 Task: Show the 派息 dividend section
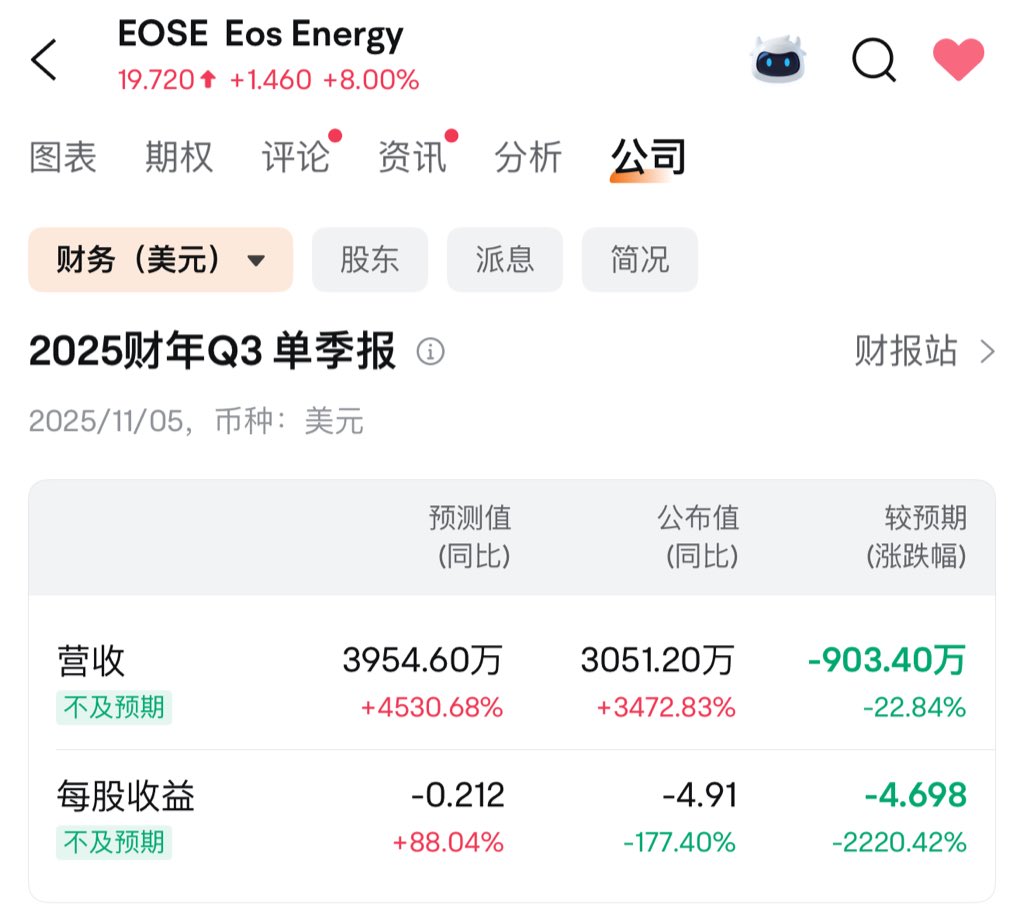pyautogui.click(x=505, y=260)
